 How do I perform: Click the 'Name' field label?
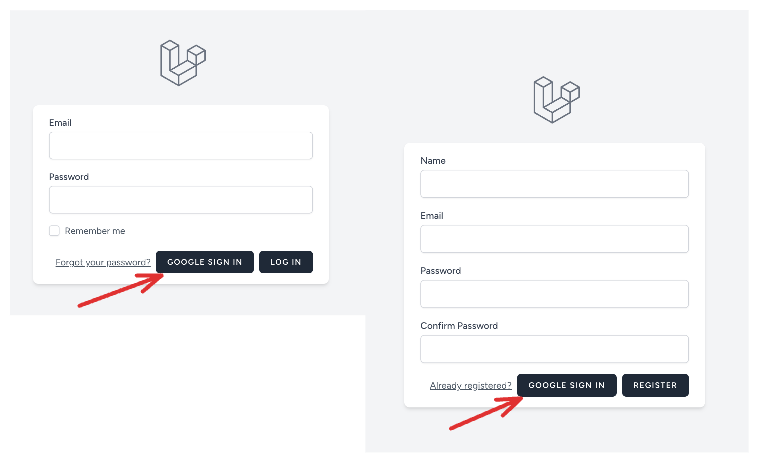(433, 160)
